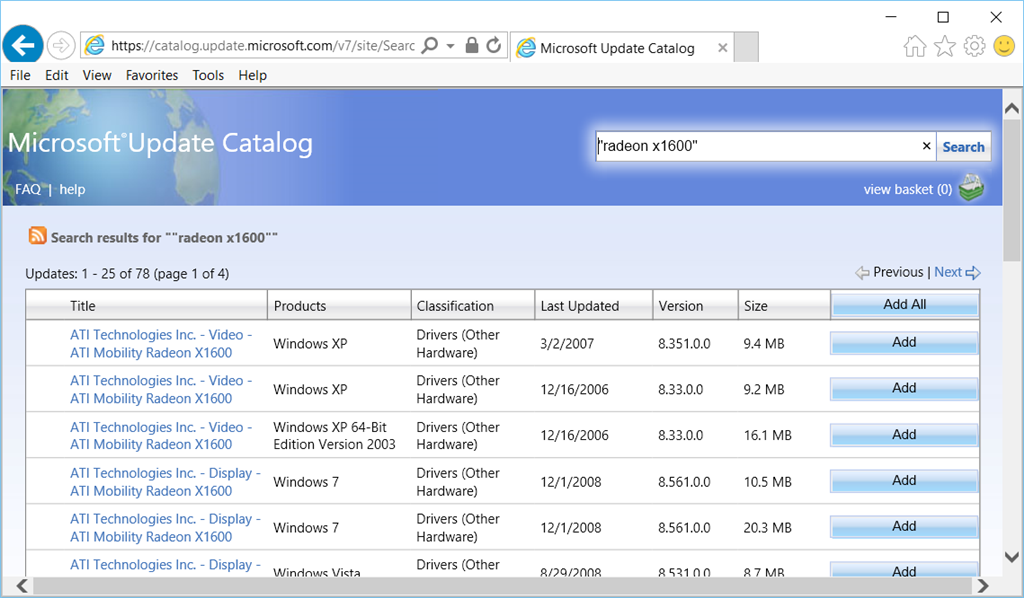
Task: Open Windows XP driver link dated 12/16/2006, 9.2 MB
Action: (x=161, y=389)
